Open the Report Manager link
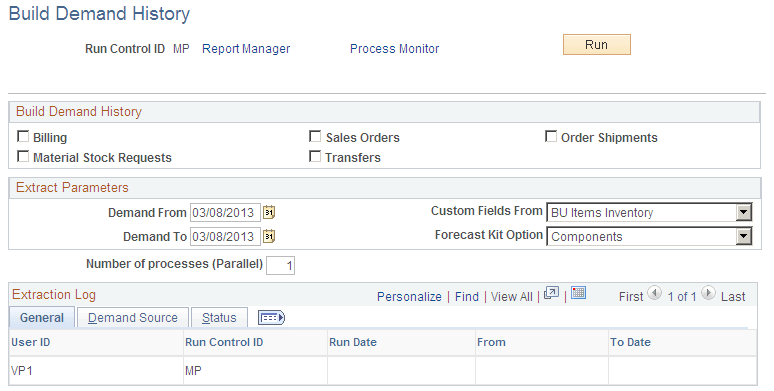Image resolution: width=774 pixels, height=391 pixels. tap(246, 49)
